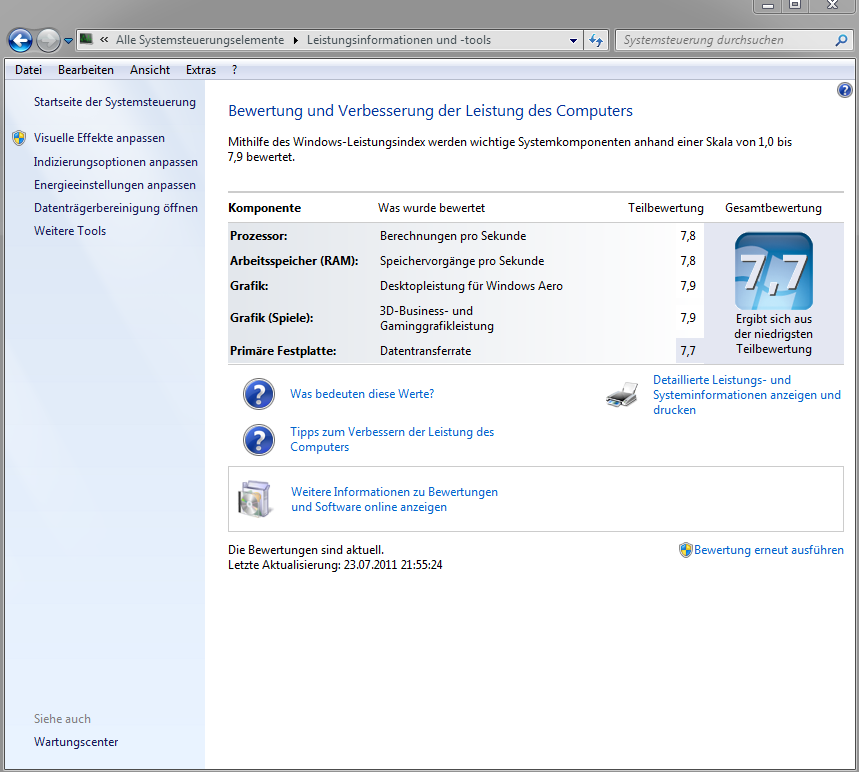The height and width of the screenshot is (772, 859).
Task: Click the Datentransferrate text
Action: (x=426, y=351)
